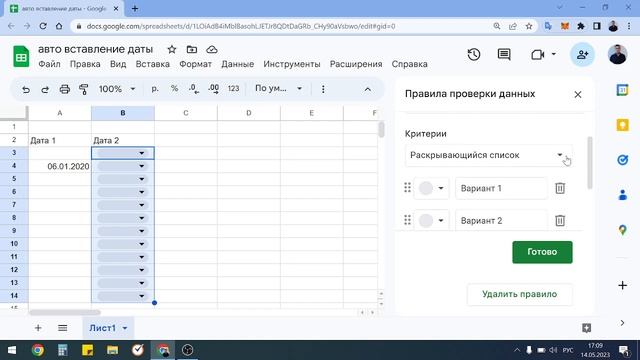Open the Справка menu

pyautogui.click(x=409, y=64)
